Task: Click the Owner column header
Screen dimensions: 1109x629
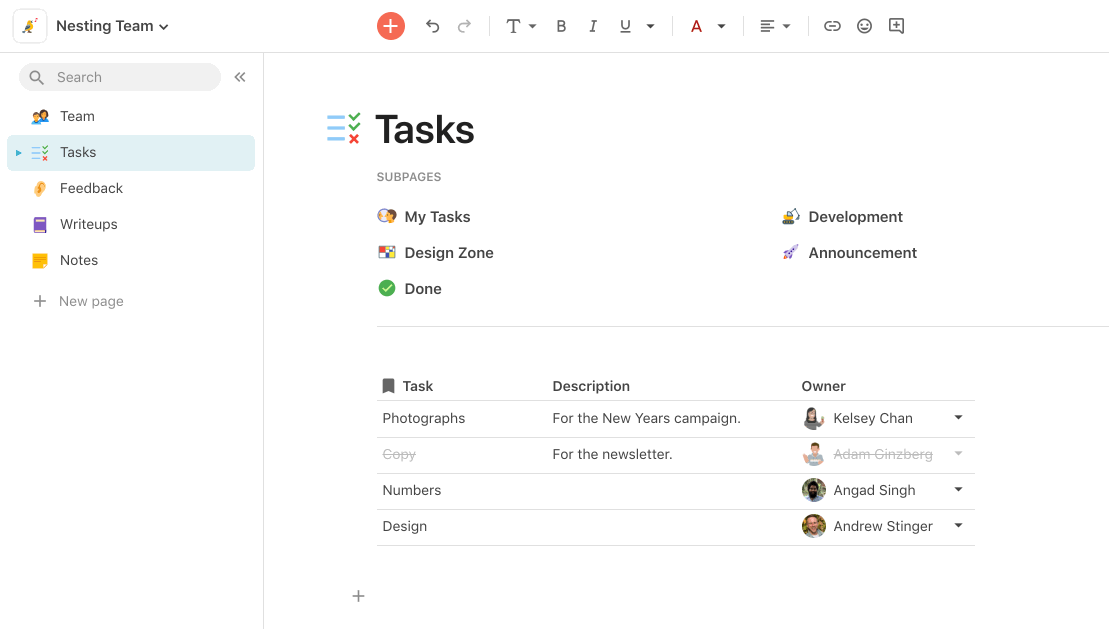Action: pyautogui.click(x=823, y=386)
